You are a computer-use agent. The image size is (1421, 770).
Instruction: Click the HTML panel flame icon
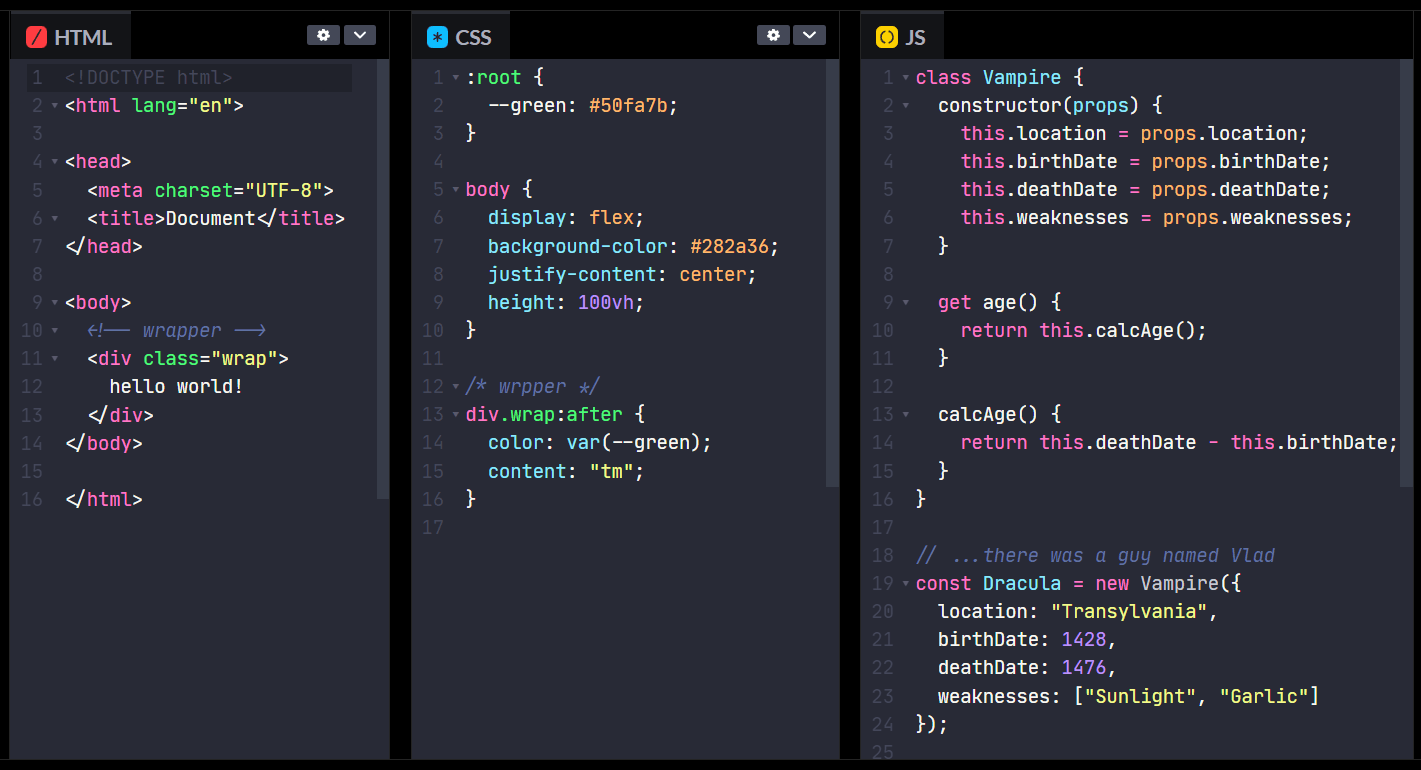(36, 36)
